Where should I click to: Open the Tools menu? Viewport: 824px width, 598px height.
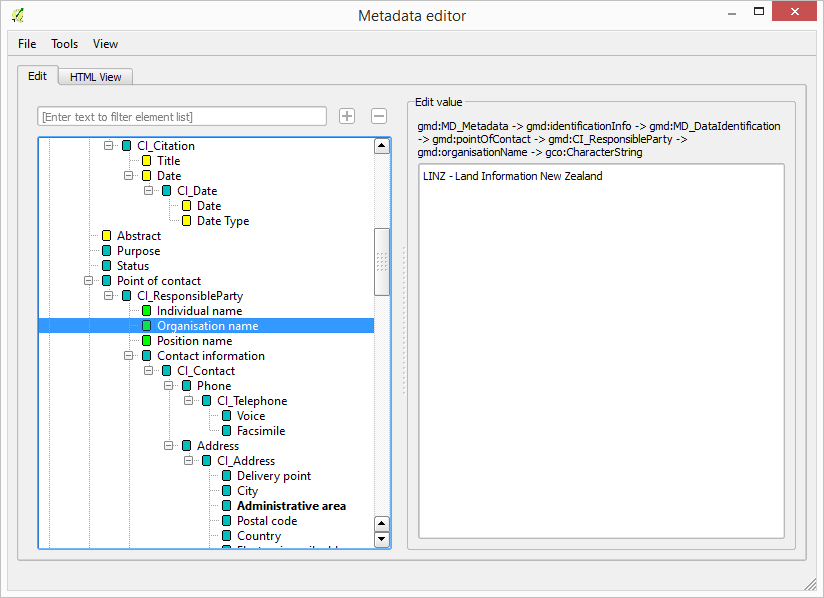[64, 43]
